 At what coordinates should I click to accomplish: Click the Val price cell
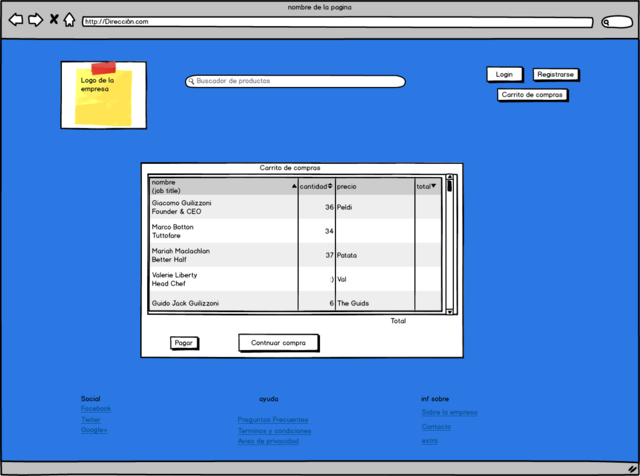click(x=375, y=279)
